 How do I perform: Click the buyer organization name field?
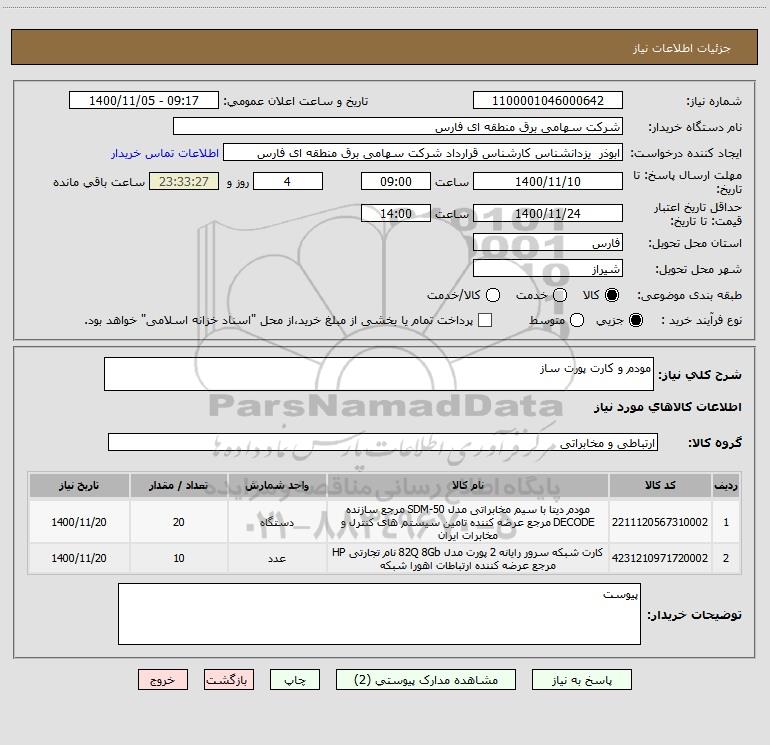[x=398, y=127]
